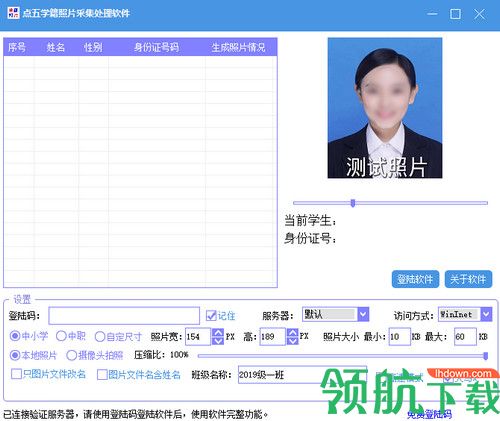Image resolution: width=500 pixels, height=421 pixels.
Task: Open the 服务器 dropdown
Action: 363,314
